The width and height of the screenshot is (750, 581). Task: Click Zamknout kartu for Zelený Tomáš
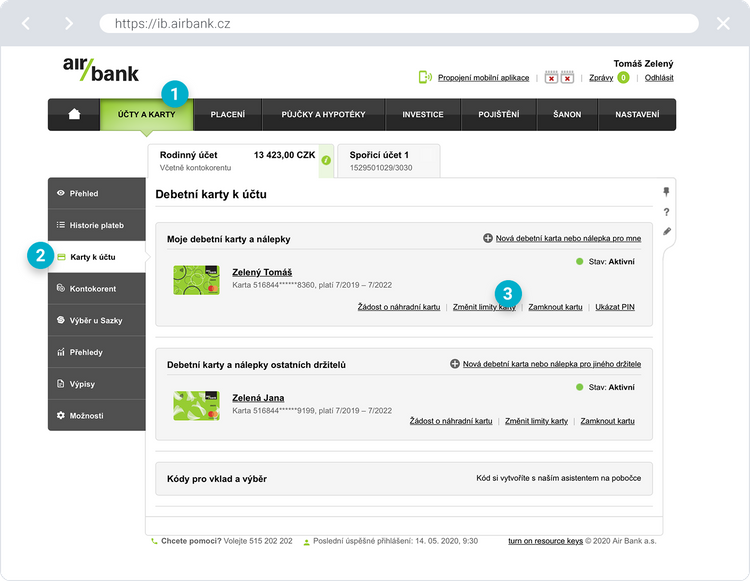[x=555, y=307]
